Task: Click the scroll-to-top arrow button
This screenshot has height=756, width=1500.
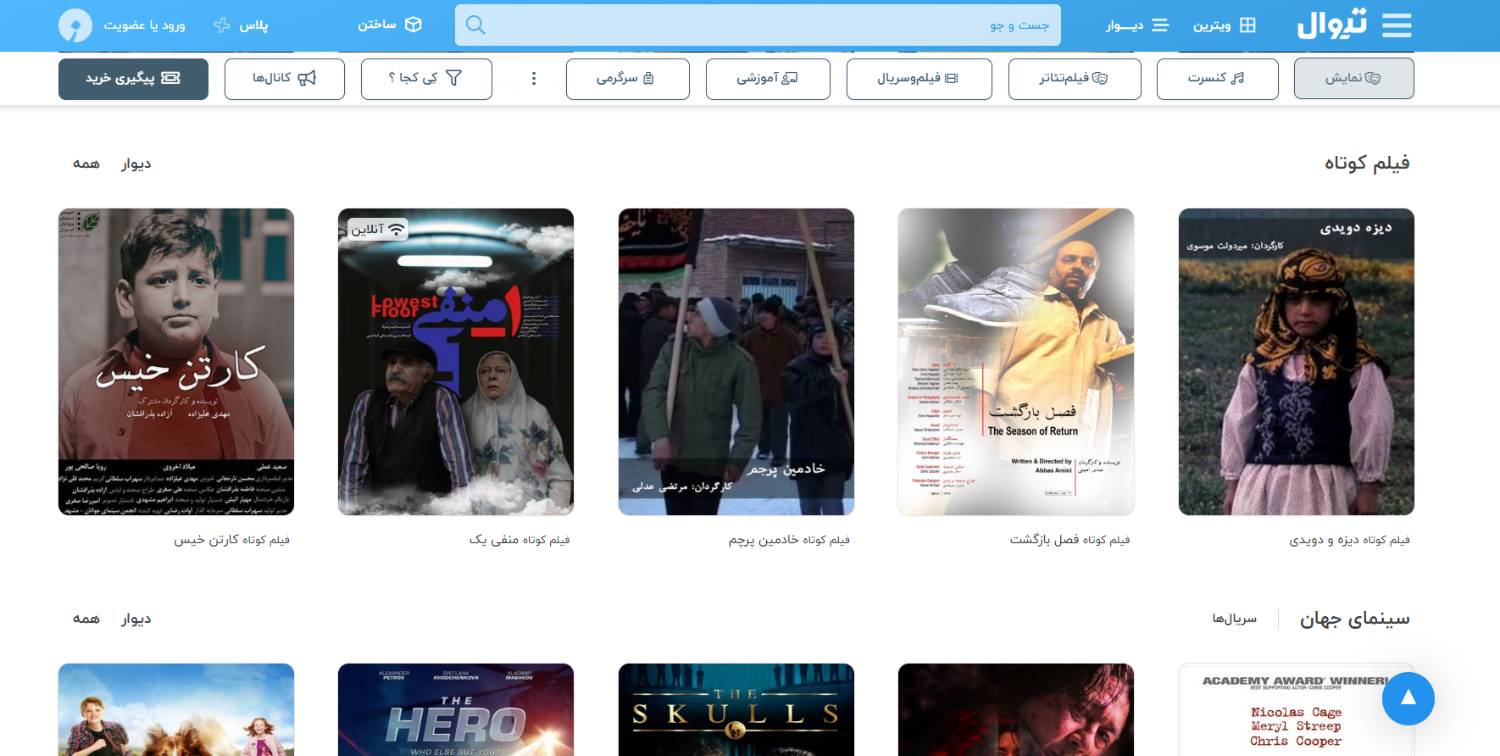Action: coord(1408,698)
